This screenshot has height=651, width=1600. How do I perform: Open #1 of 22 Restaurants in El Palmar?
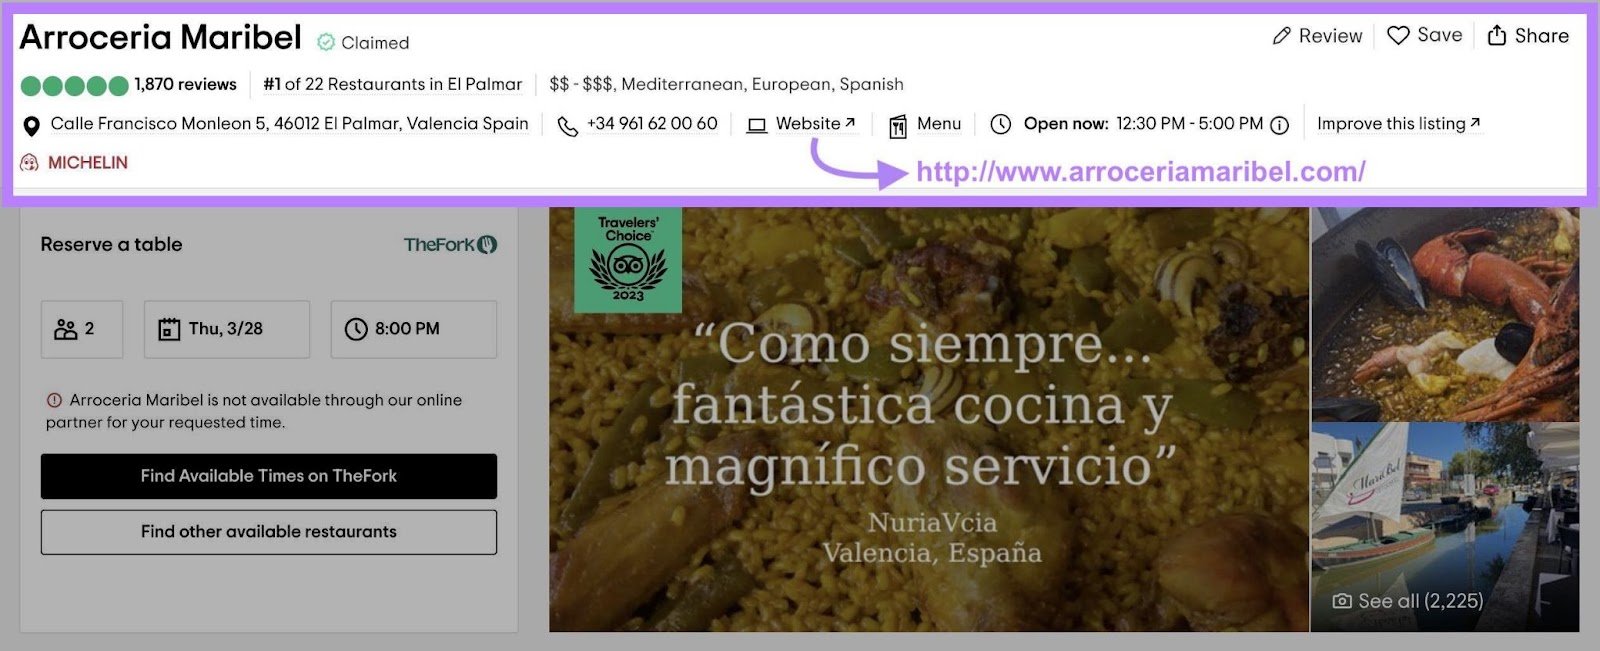[x=393, y=85]
